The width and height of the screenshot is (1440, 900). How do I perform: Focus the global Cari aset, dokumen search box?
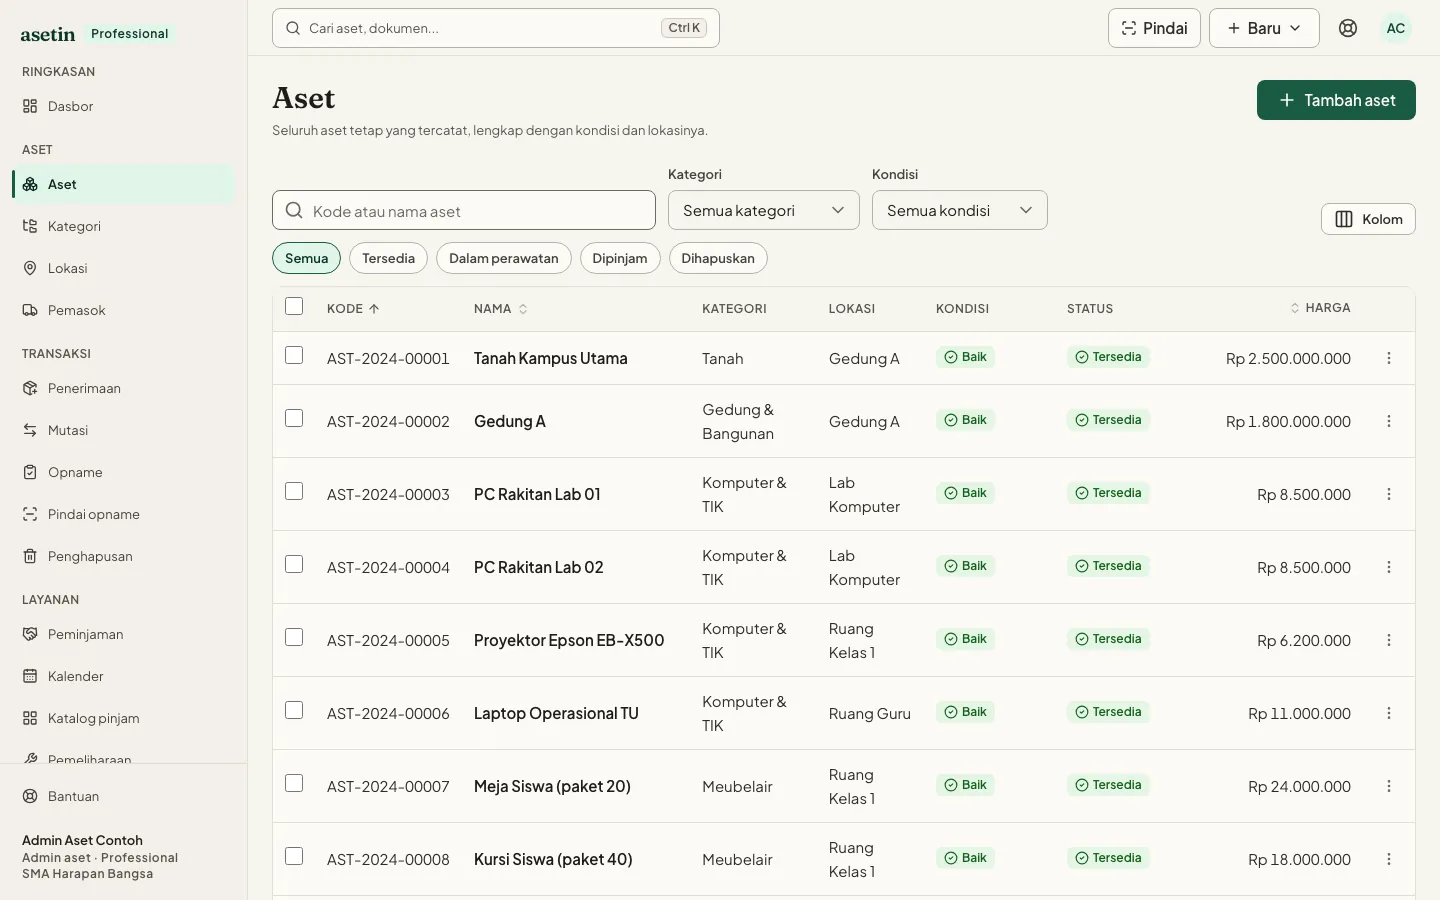pyautogui.click(x=496, y=28)
